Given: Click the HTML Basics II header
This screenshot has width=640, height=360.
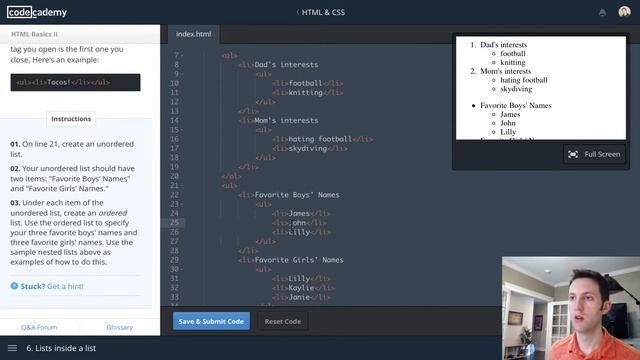Looking at the screenshot, I should (34, 34).
